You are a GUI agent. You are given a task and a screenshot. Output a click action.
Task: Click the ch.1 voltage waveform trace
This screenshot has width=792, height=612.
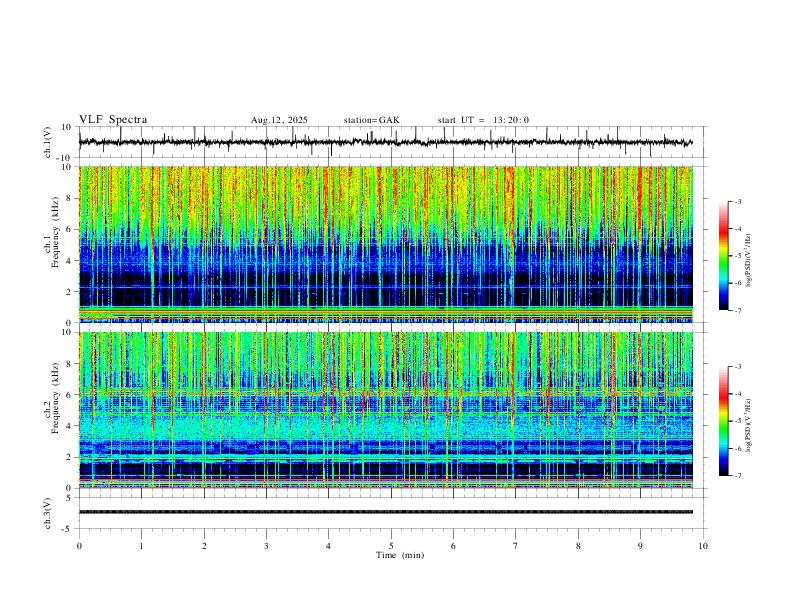[x=385, y=142]
